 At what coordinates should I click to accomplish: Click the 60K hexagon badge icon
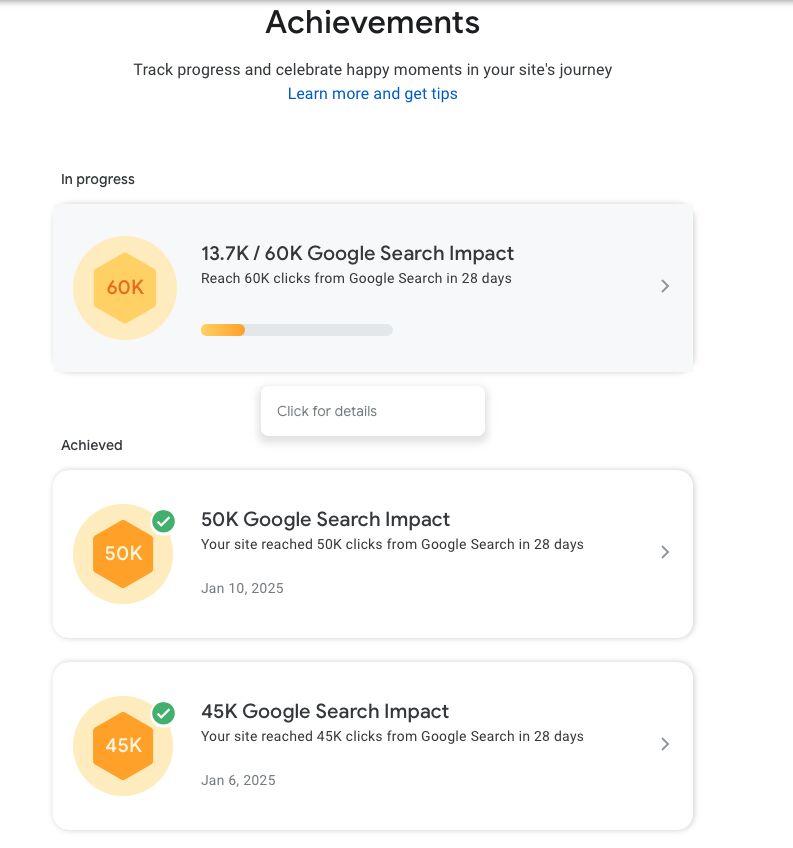(x=125, y=288)
